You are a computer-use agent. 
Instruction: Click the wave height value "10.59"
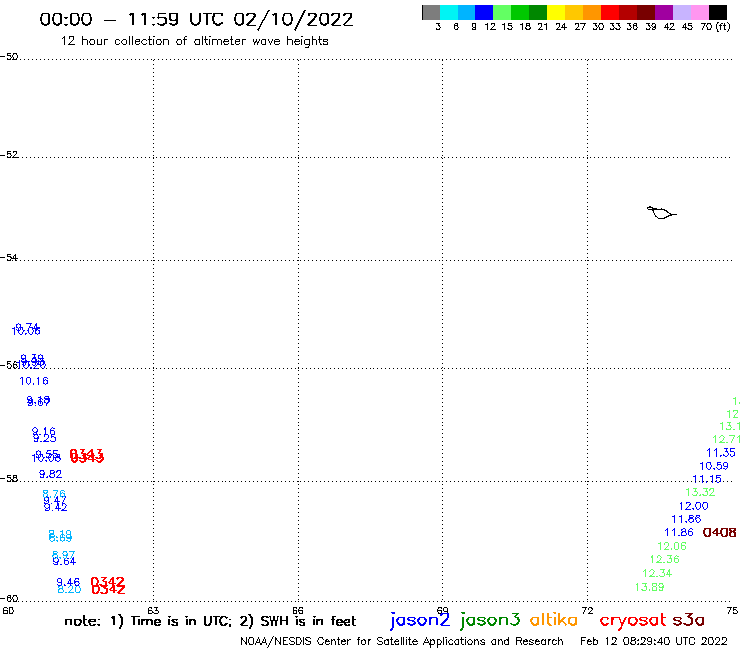click(714, 466)
